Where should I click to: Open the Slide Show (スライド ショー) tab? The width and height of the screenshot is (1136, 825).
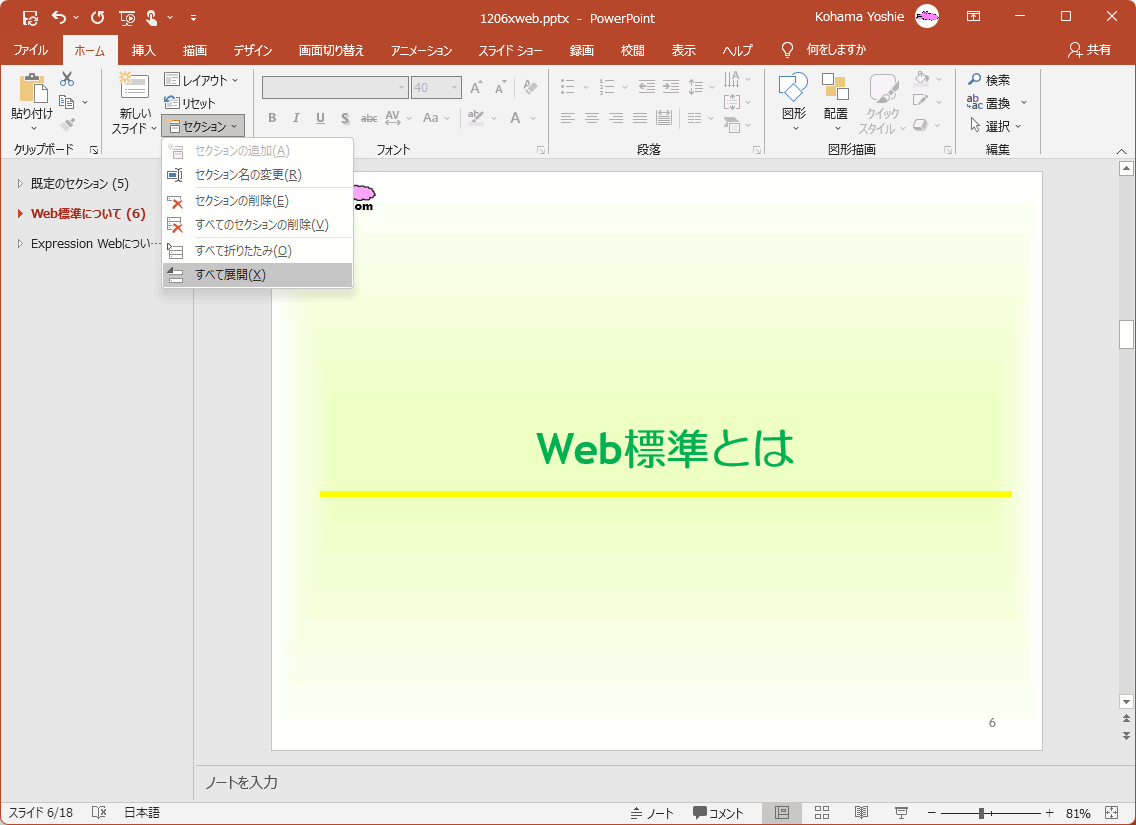(x=511, y=50)
